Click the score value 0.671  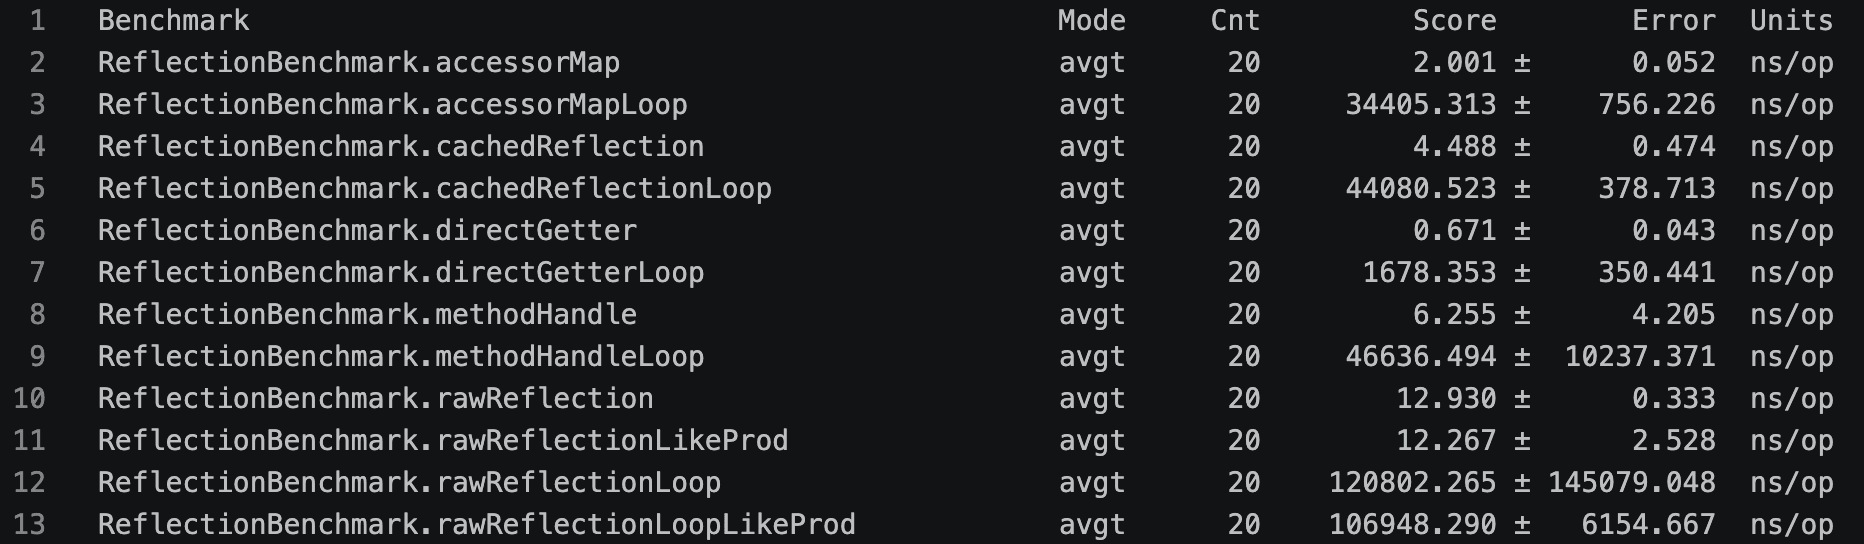click(x=1454, y=230)
